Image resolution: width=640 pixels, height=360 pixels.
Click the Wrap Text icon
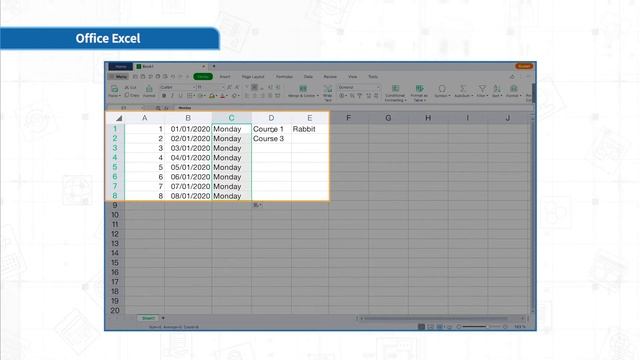328,89
